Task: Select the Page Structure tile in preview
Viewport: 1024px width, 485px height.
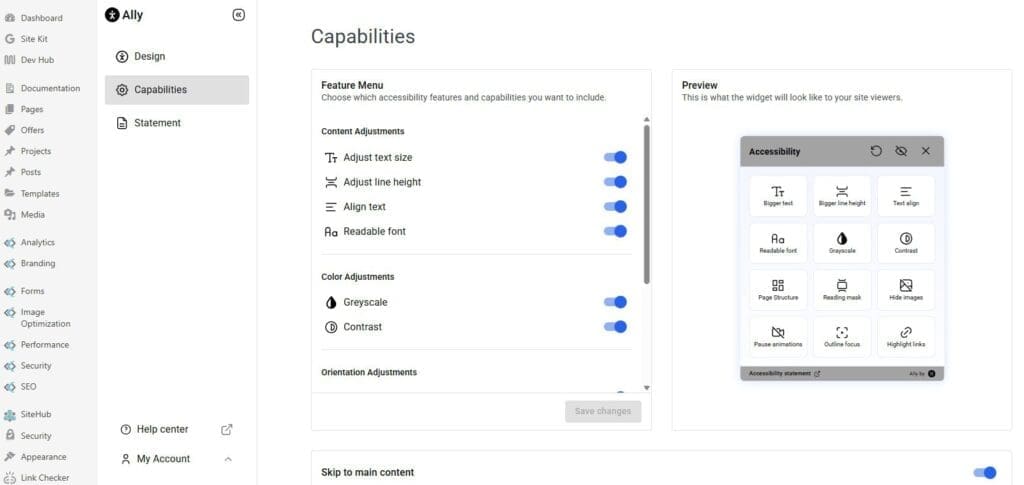Action: (x=778, y=290)
